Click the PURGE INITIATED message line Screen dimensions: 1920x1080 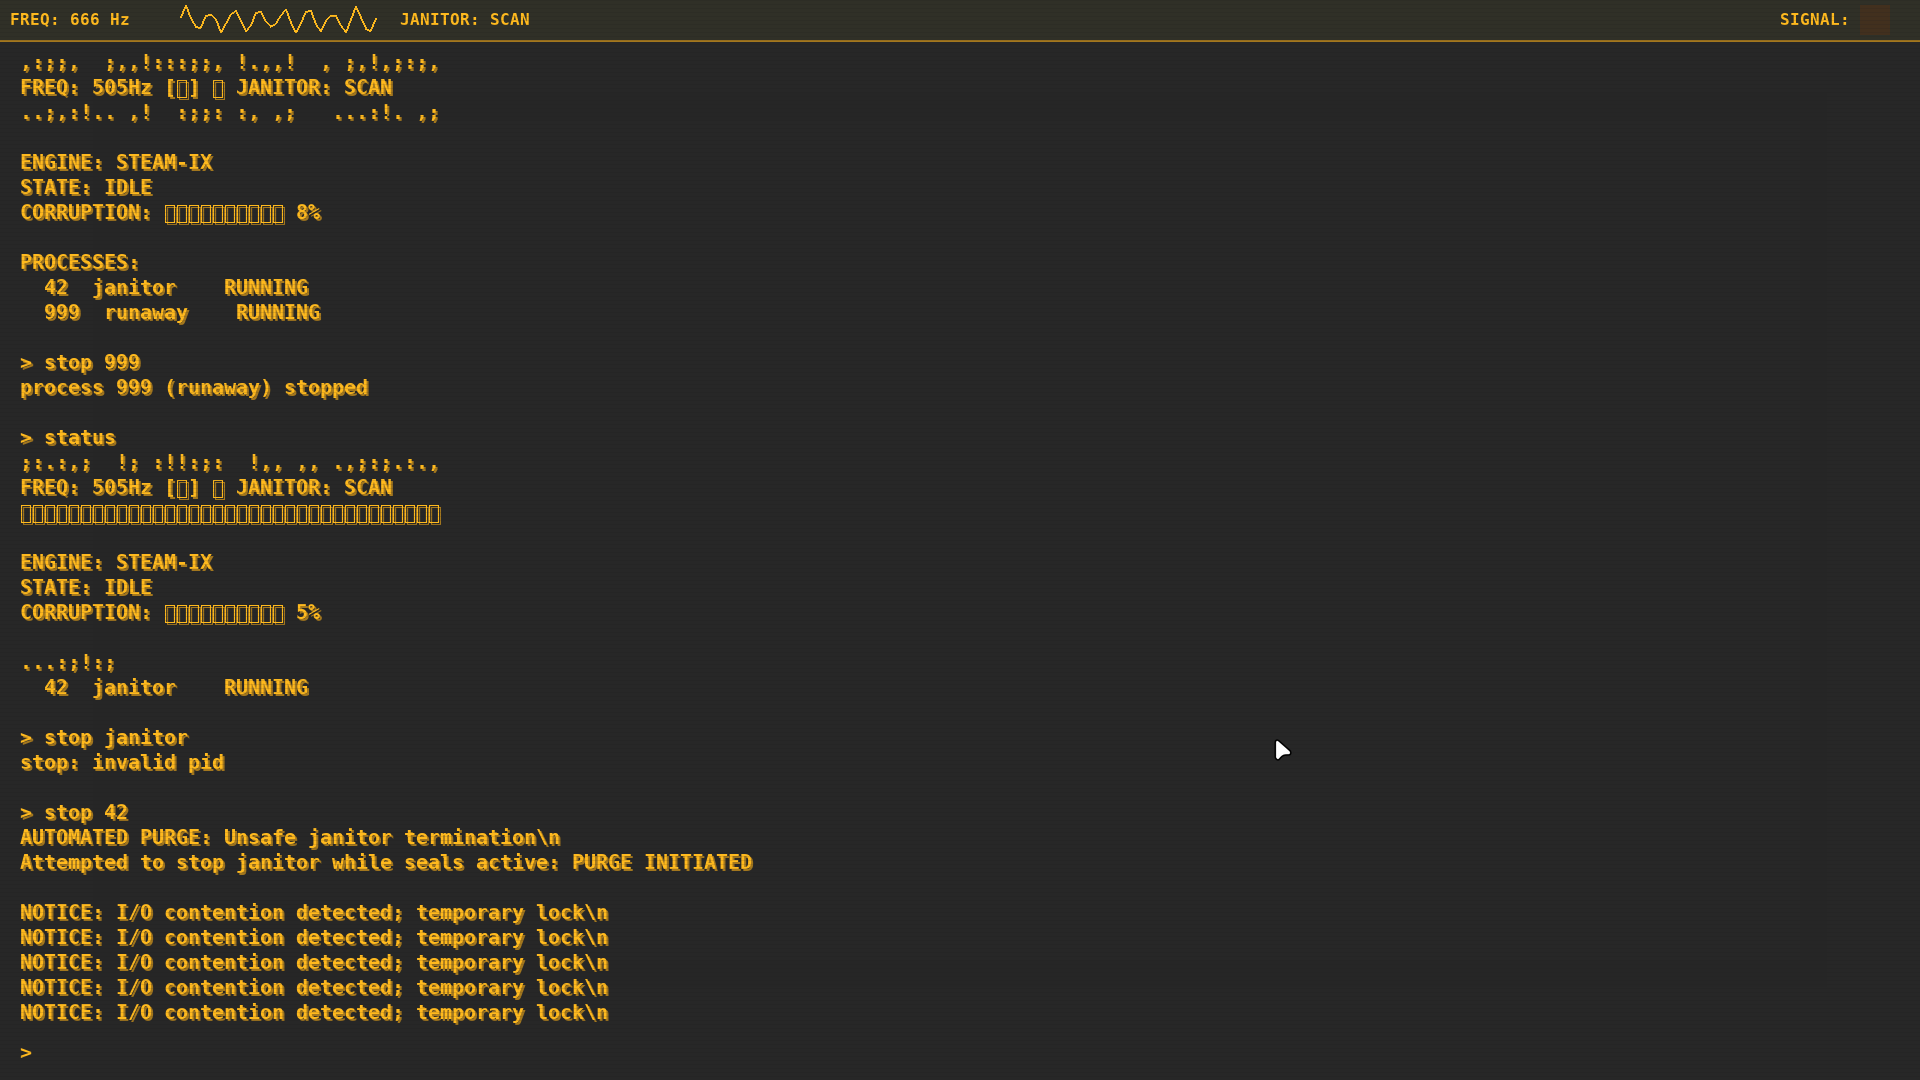click(386, 863)
